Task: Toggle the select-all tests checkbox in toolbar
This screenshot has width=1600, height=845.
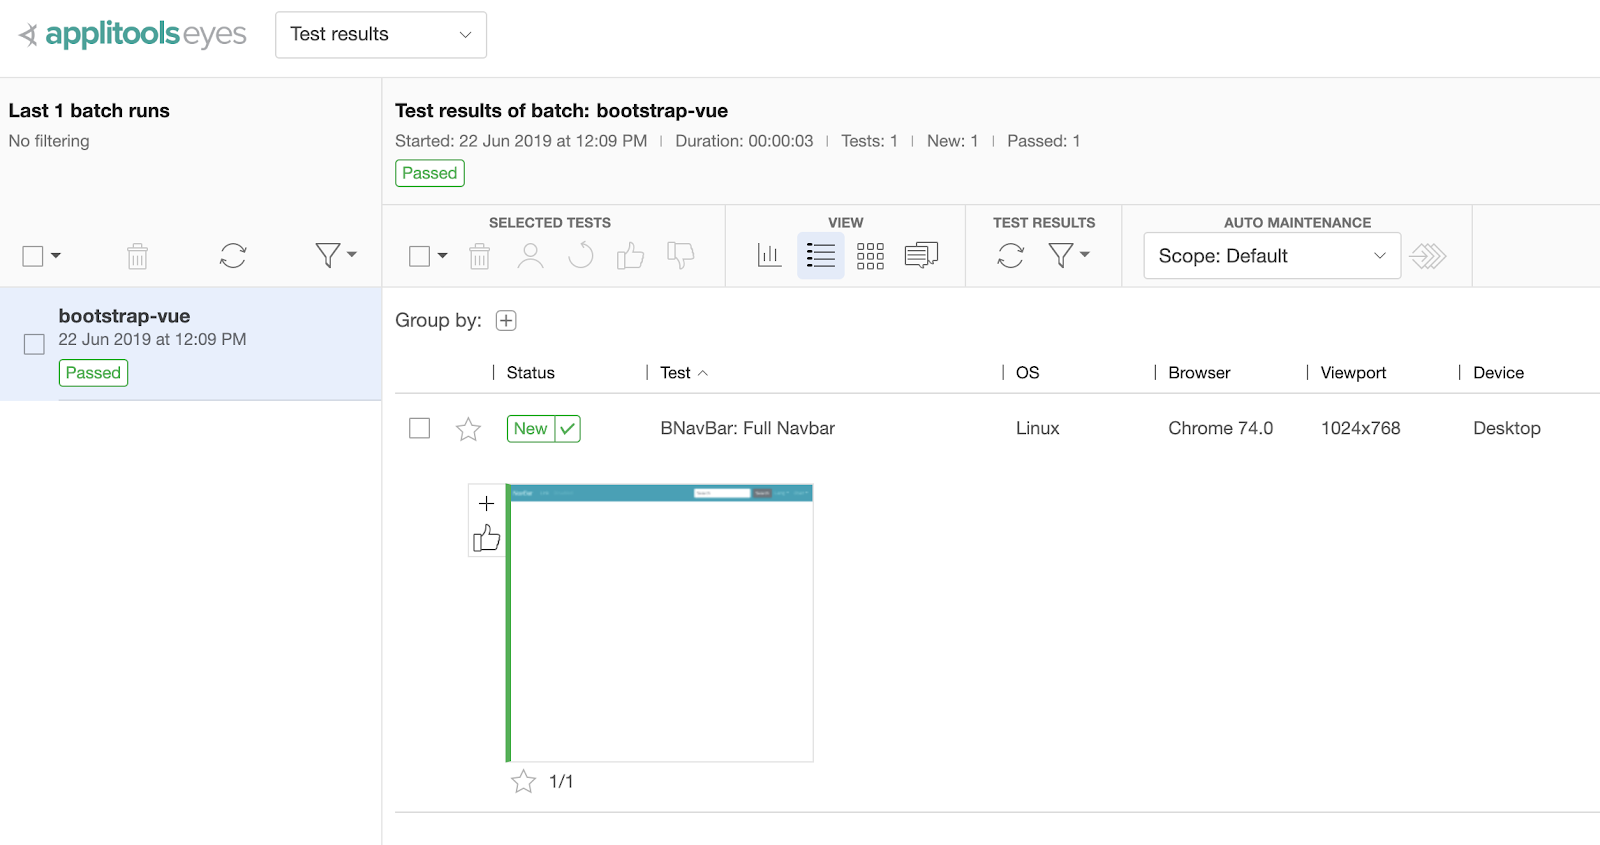Action: (x=420, y=257)
